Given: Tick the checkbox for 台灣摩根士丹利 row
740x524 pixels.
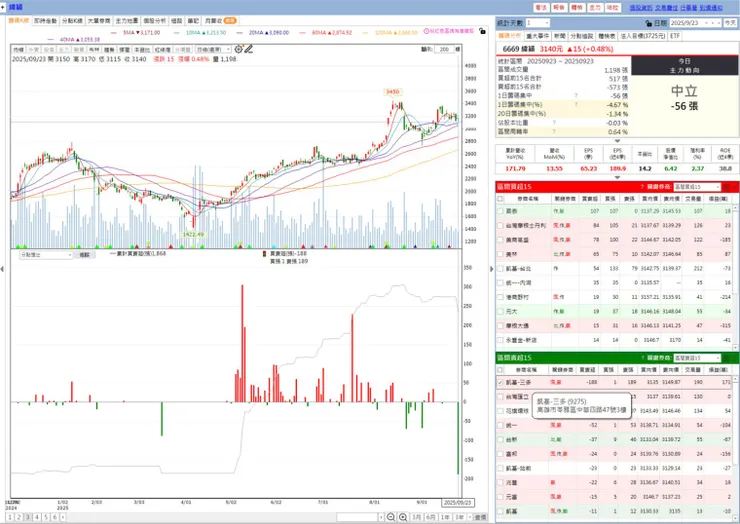Looking at the screenshot, I should point(500,226).
